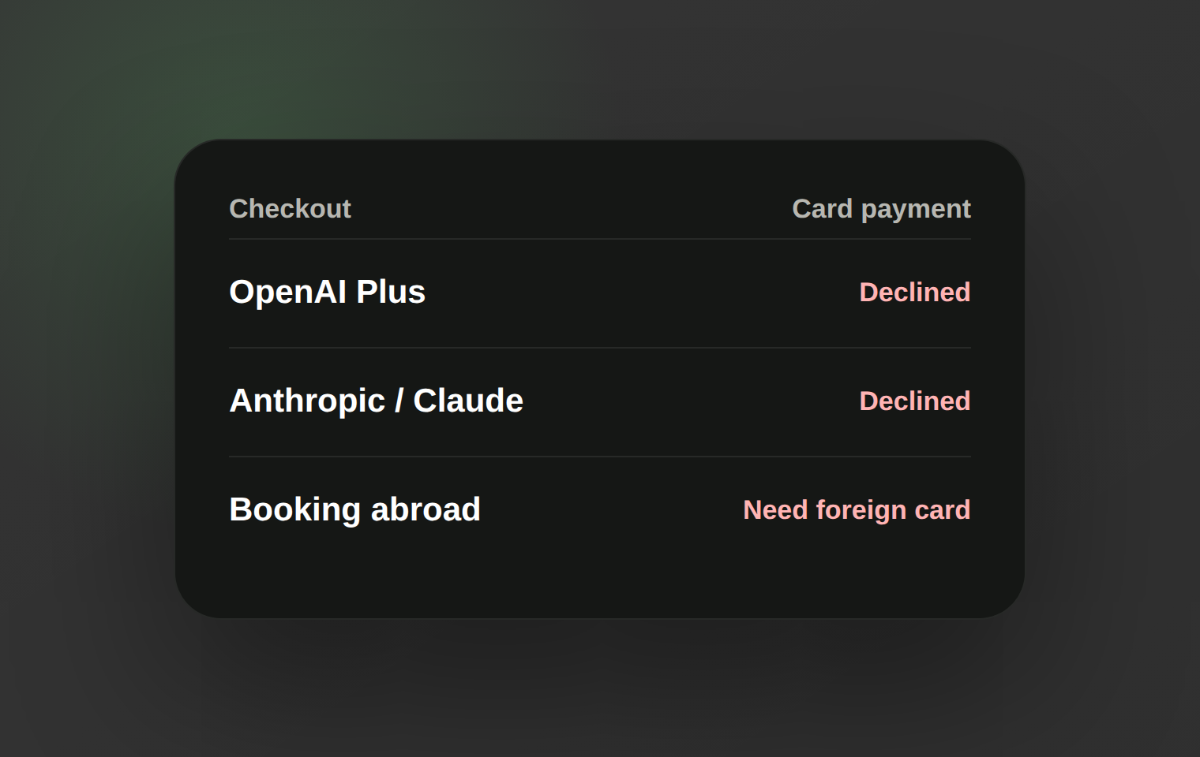Click the word Plus in OpenAI Plus
1200x757 pixels.
click(x=391, y=292)
